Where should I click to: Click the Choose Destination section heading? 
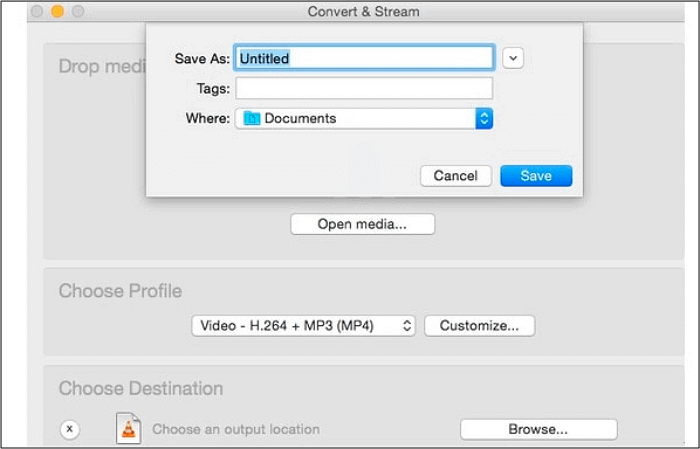pos(140,388)
